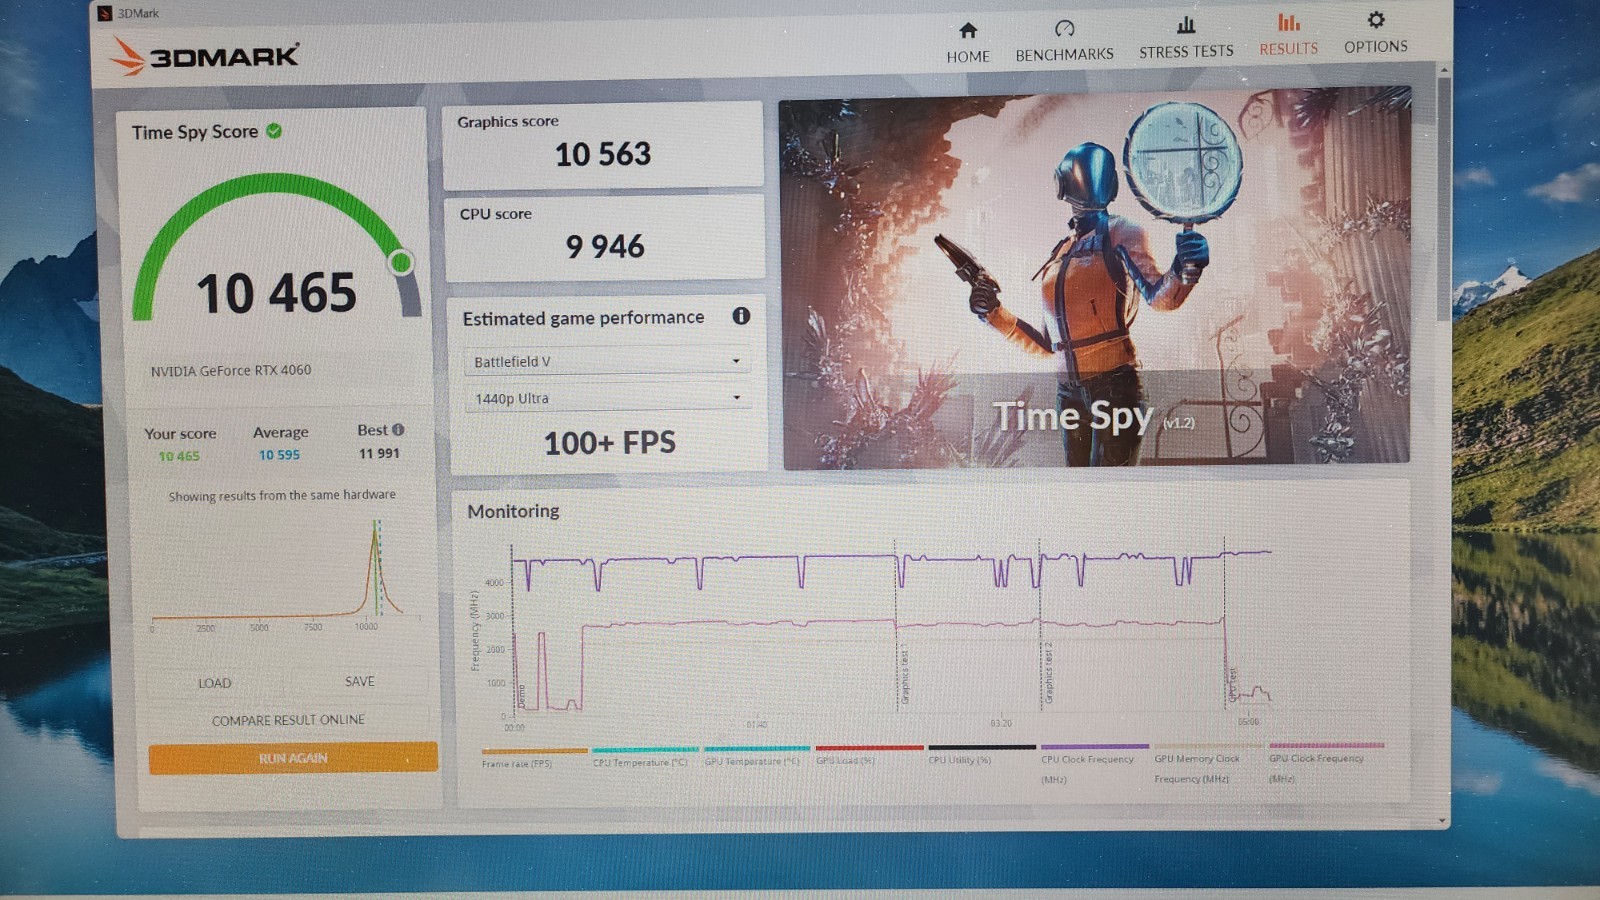Toggle GPU Clock Frequency legend swatch

click(x=1326, y=745)
